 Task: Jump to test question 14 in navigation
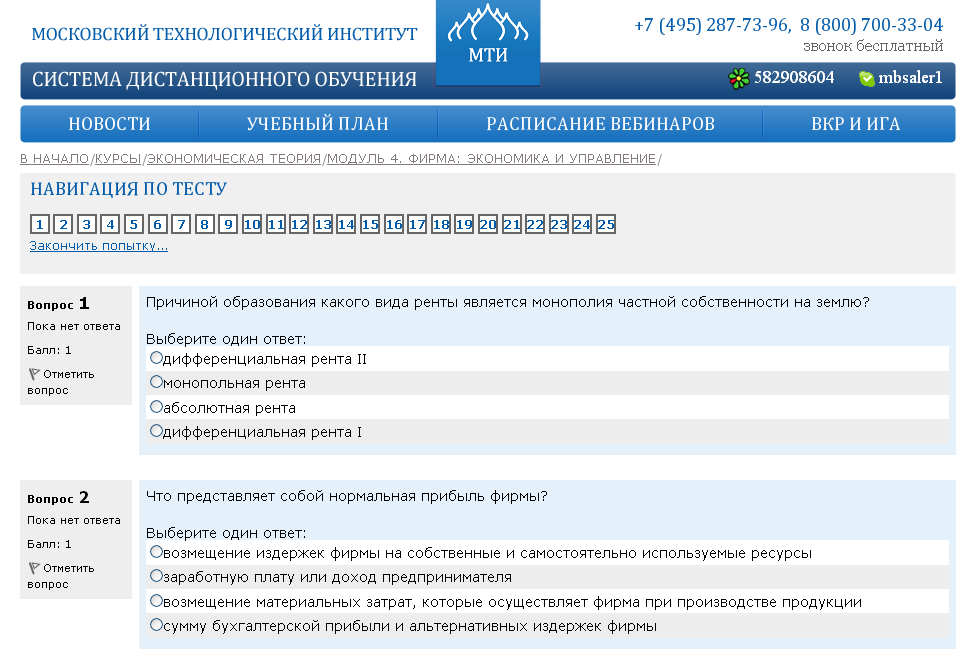(346, 224)
